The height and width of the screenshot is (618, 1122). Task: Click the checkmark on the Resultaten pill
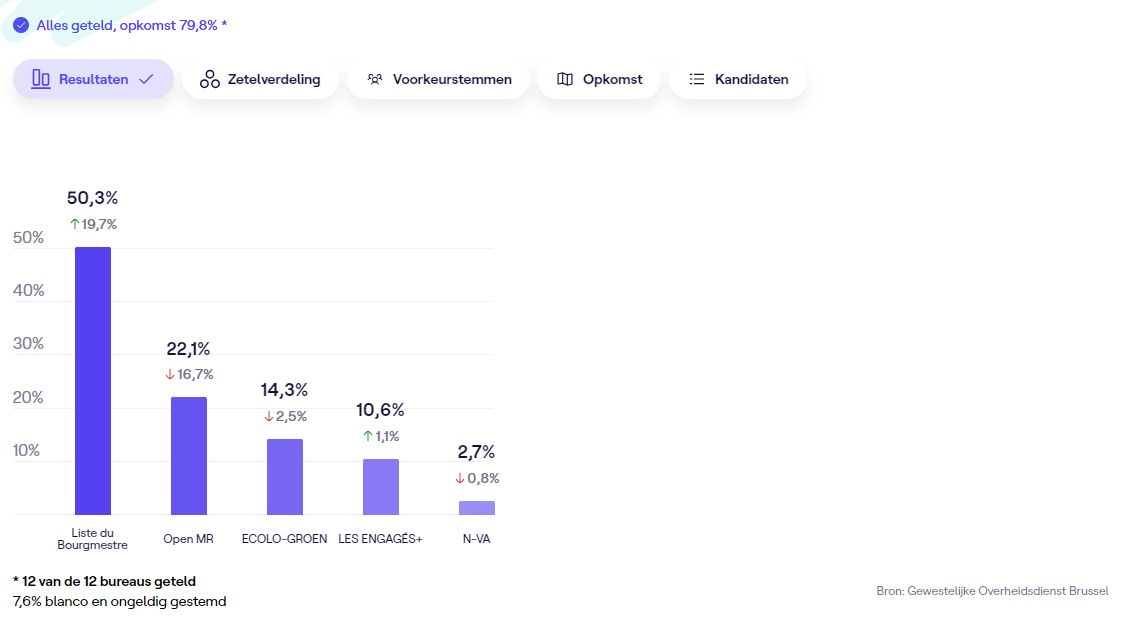click(x=146, y=79)
